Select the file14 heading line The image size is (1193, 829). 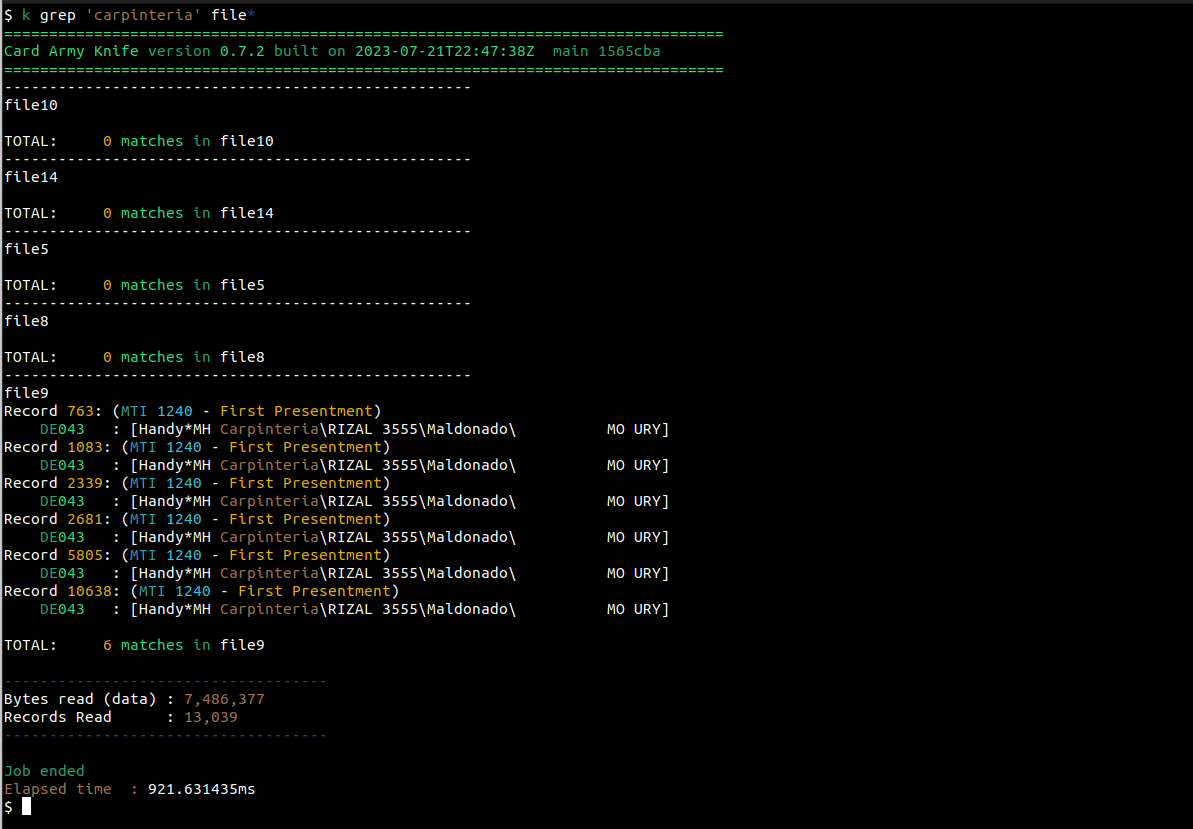point(31,177)
